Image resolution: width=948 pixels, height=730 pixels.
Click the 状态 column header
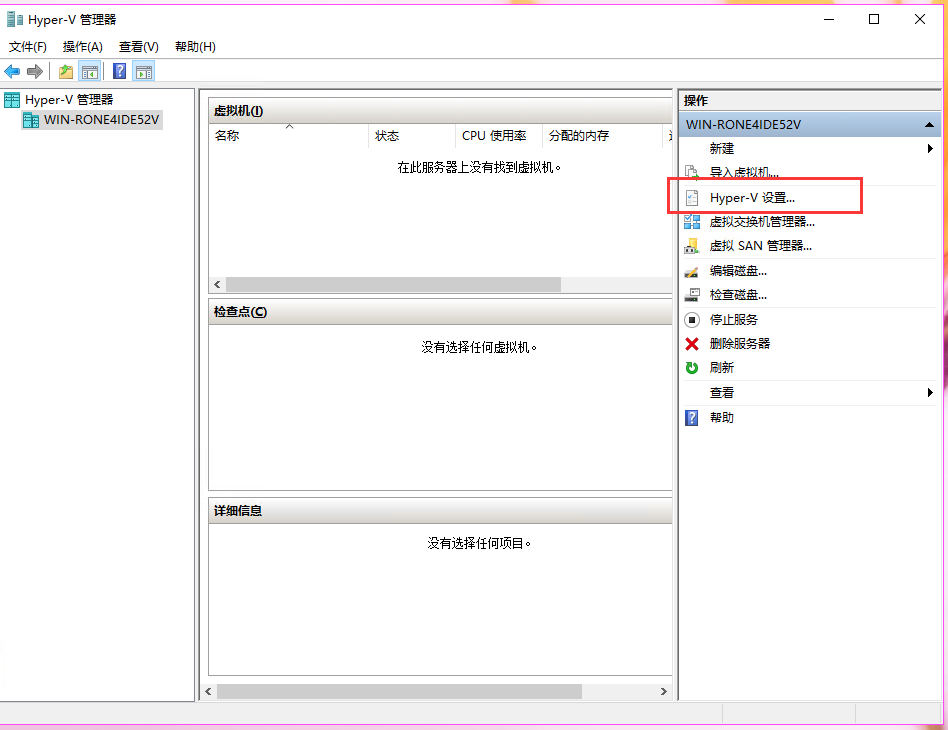pyautogui.click(x=412, y=135)
